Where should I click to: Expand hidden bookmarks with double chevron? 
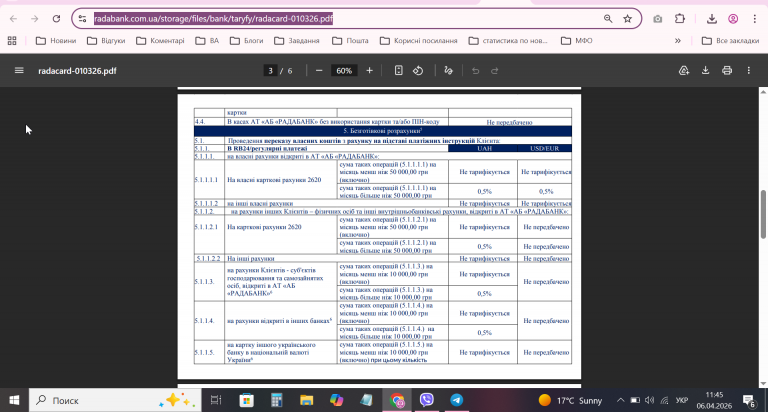(678, 41)
